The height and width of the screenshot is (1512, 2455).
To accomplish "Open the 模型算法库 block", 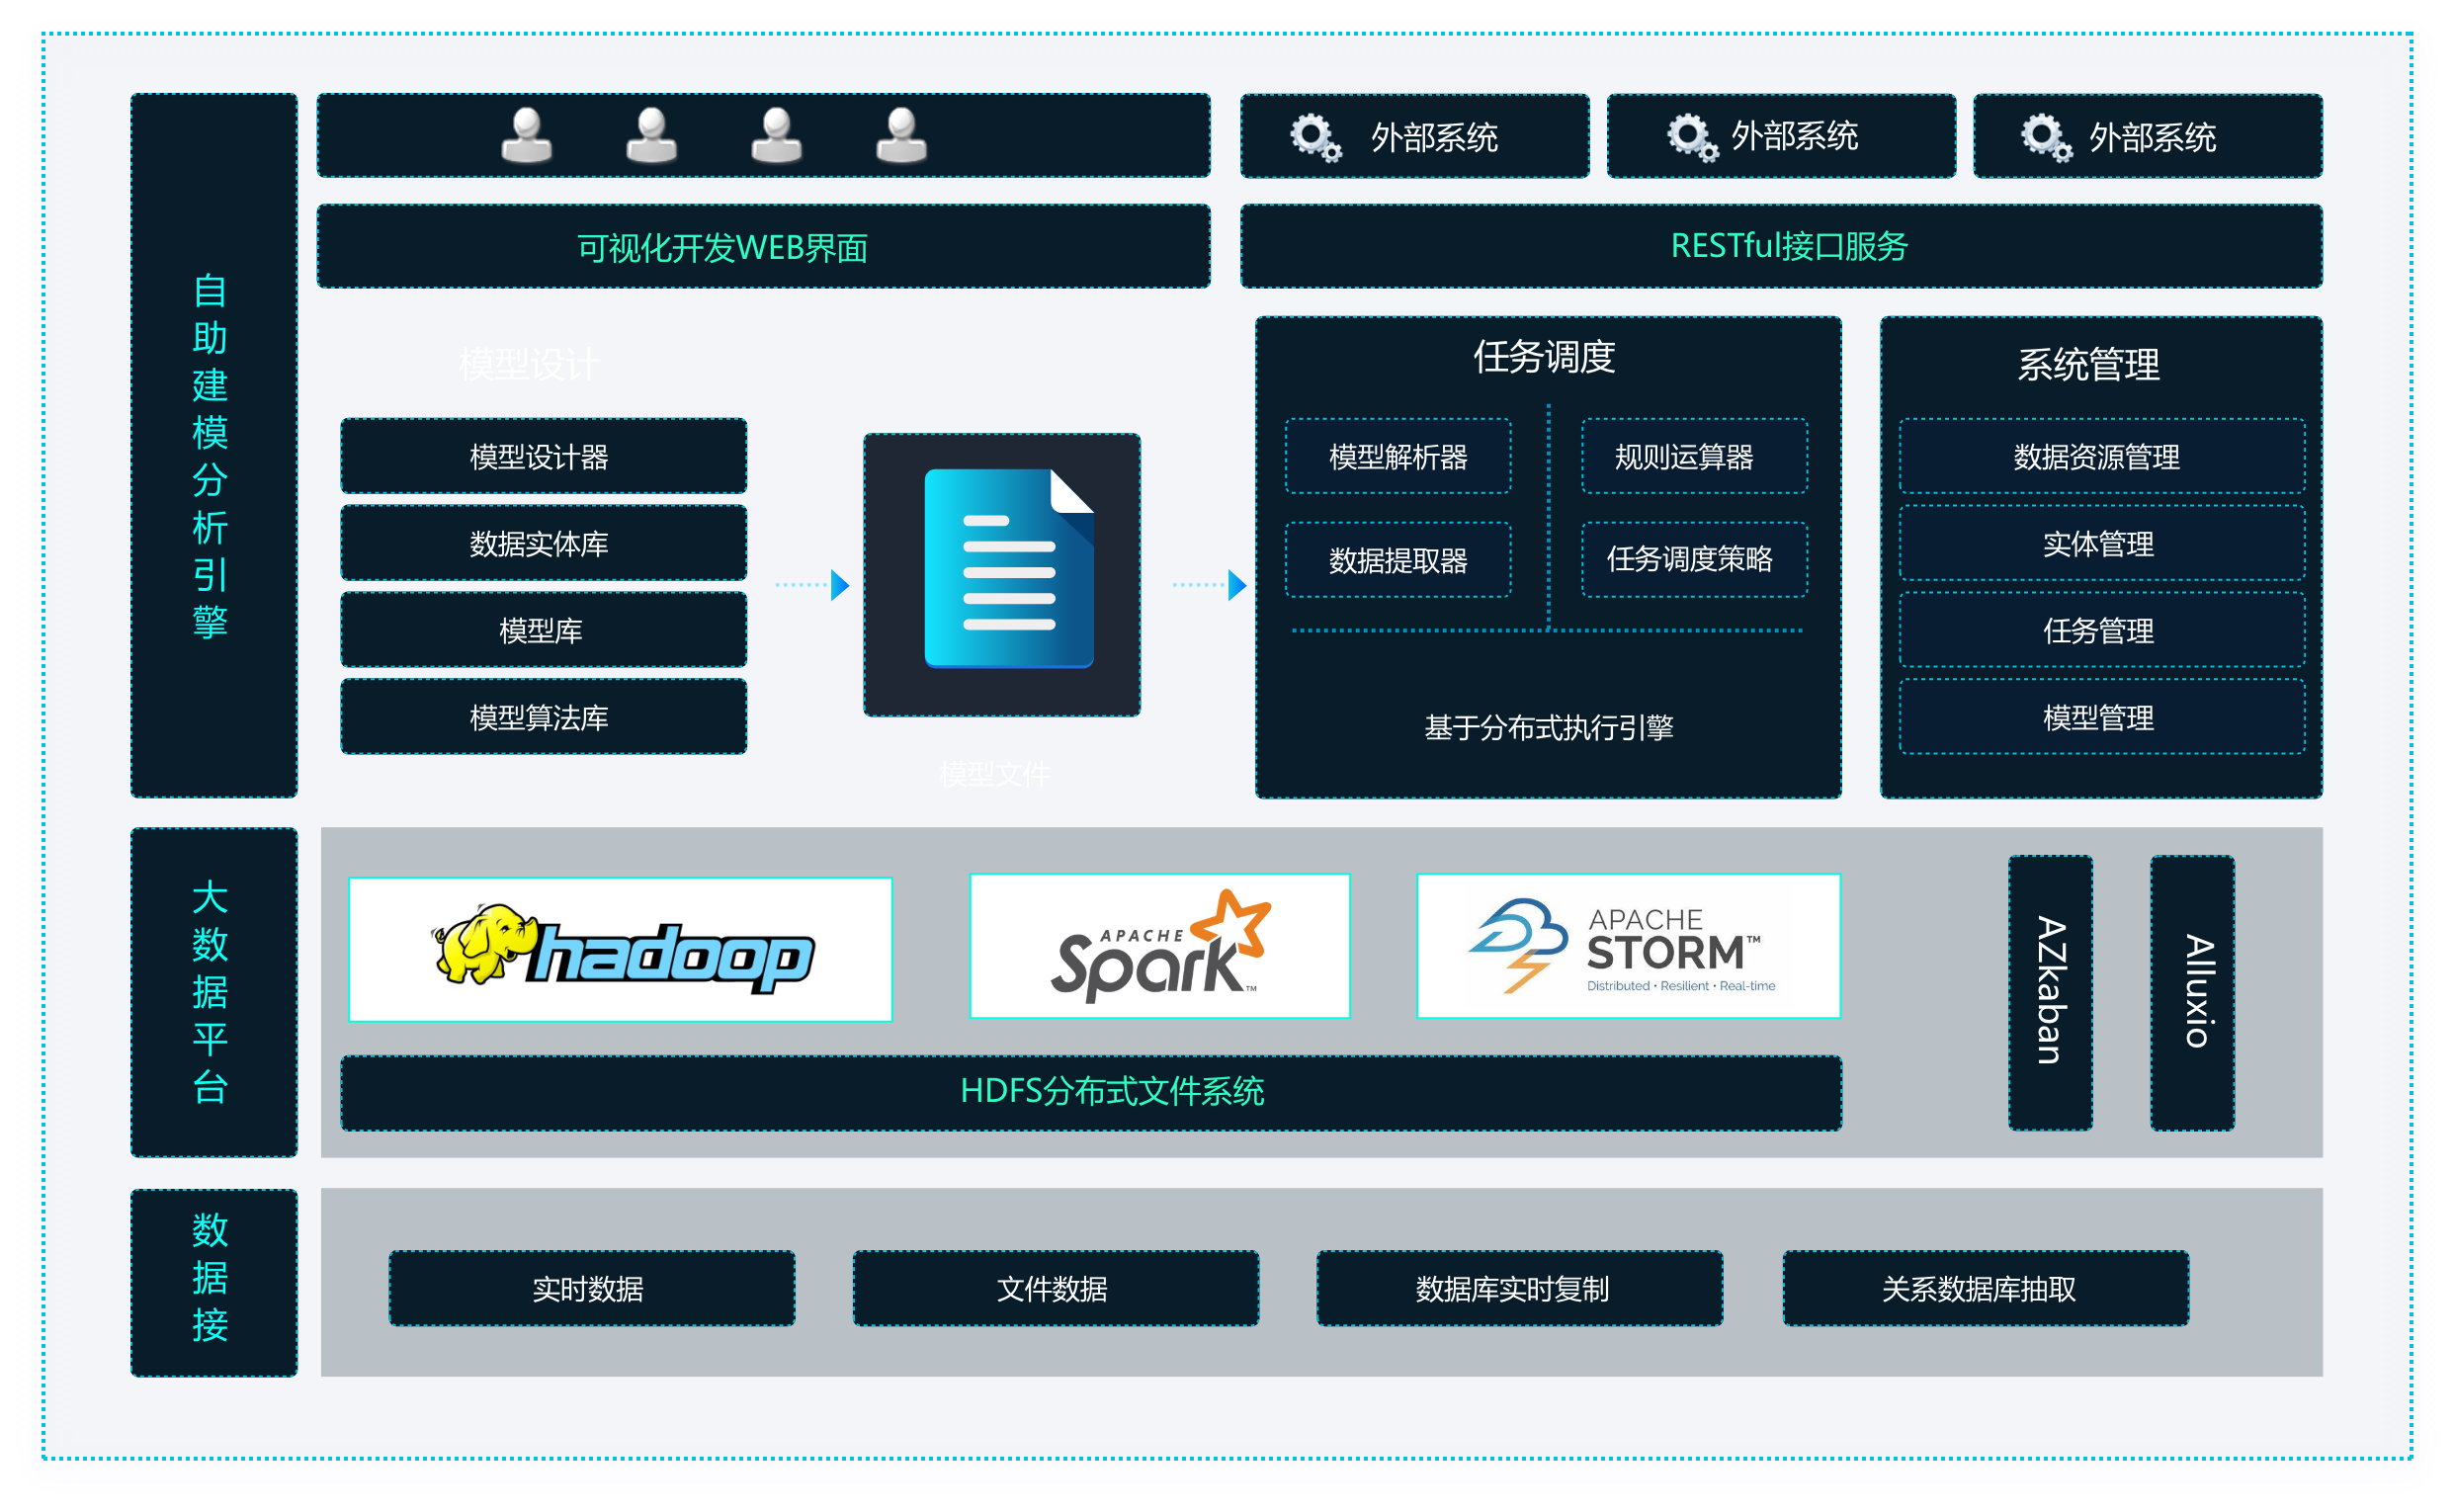I will 543,717.
